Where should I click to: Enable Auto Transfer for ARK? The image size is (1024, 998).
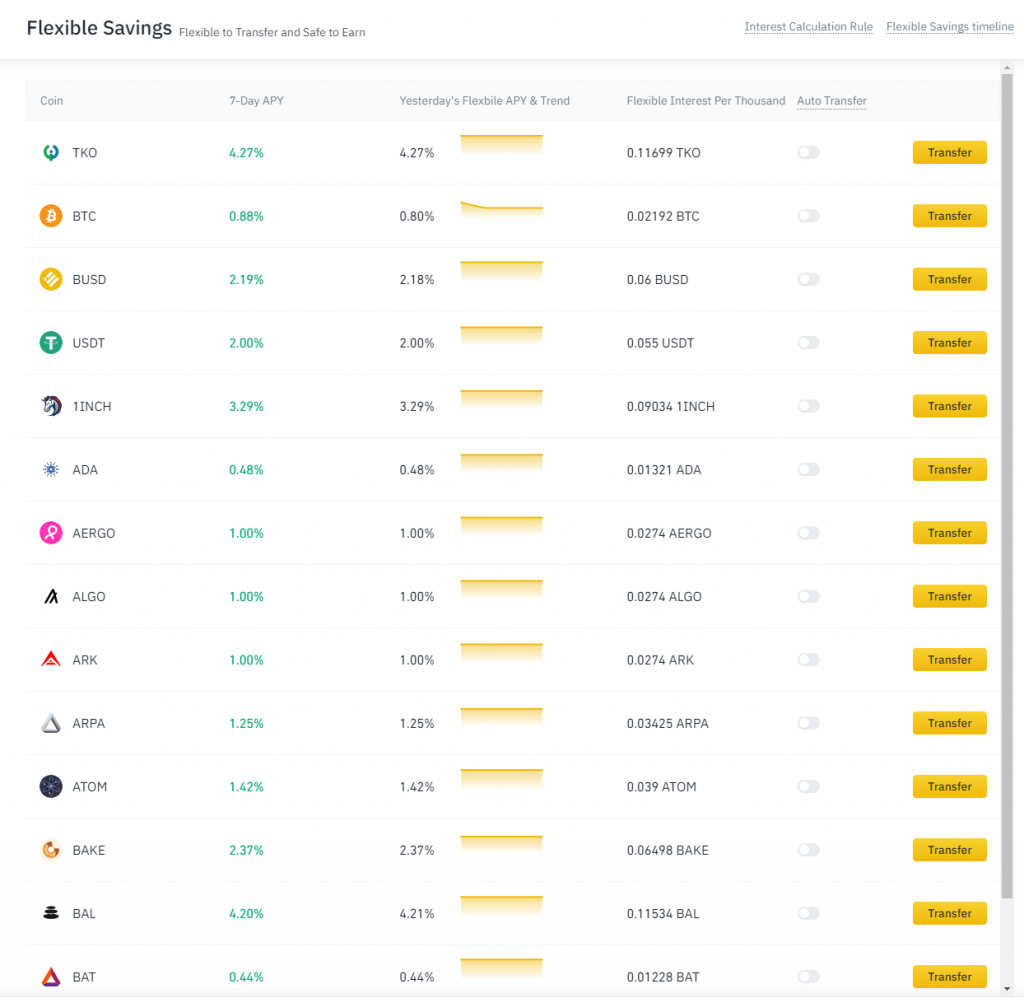(x=808, y=660)
